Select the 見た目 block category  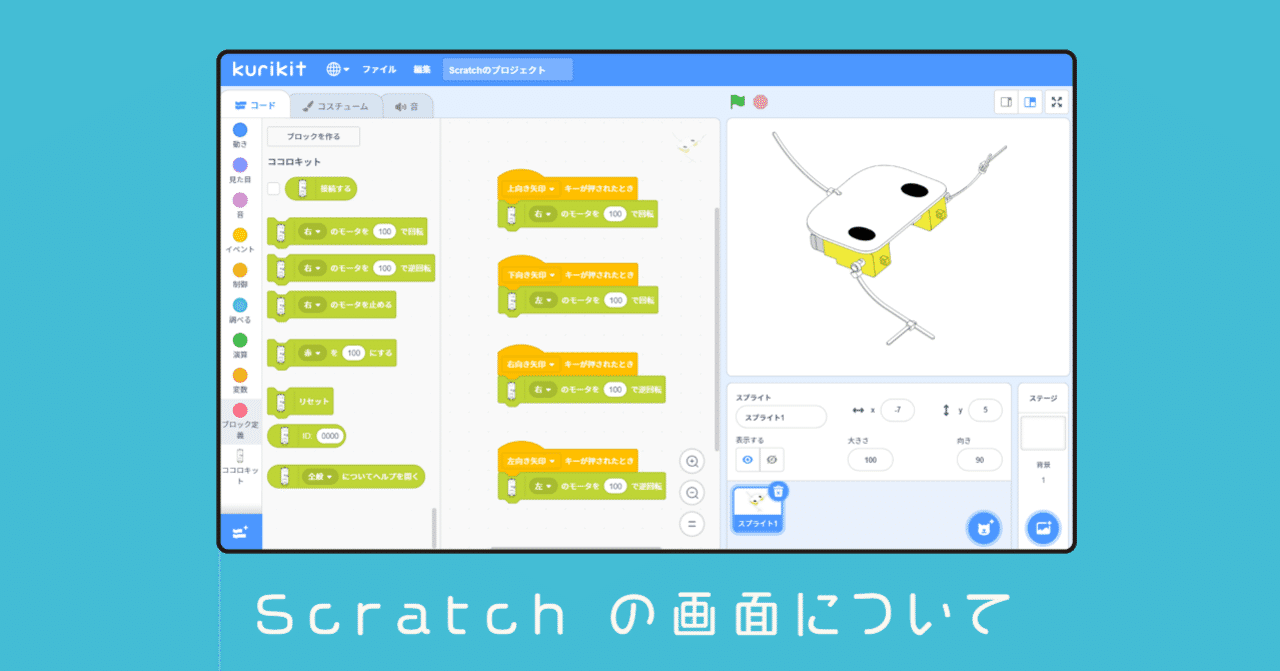[x=240, y=170]
